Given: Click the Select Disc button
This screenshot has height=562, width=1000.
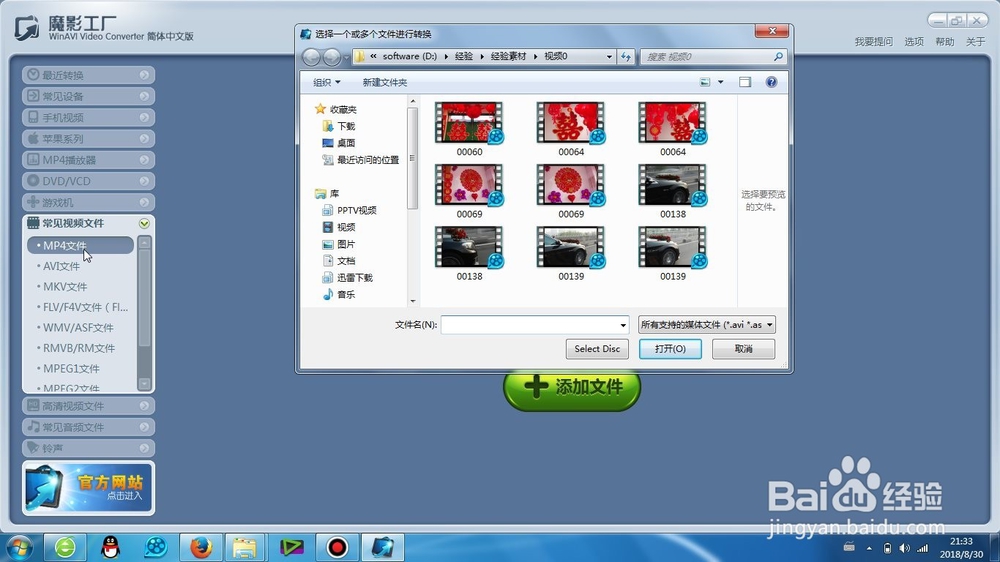Looking at the screenshot, I should [597, 349].
